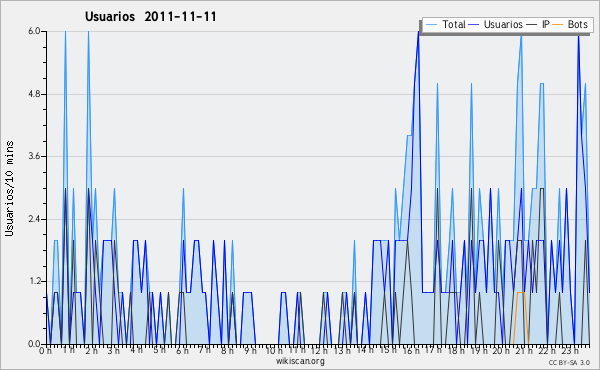Click the light blue Total legend line
600x370 pixels.
[431, 25]
